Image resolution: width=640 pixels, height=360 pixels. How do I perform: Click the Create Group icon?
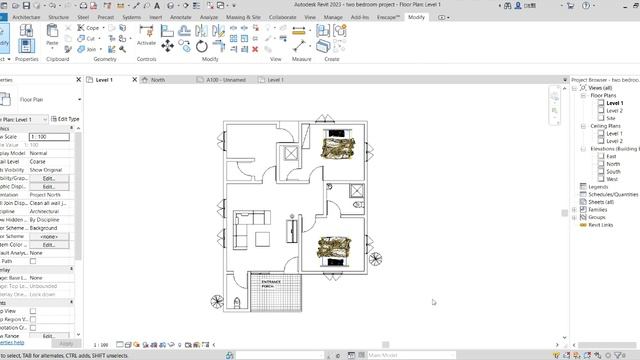[x=340, y=31]
